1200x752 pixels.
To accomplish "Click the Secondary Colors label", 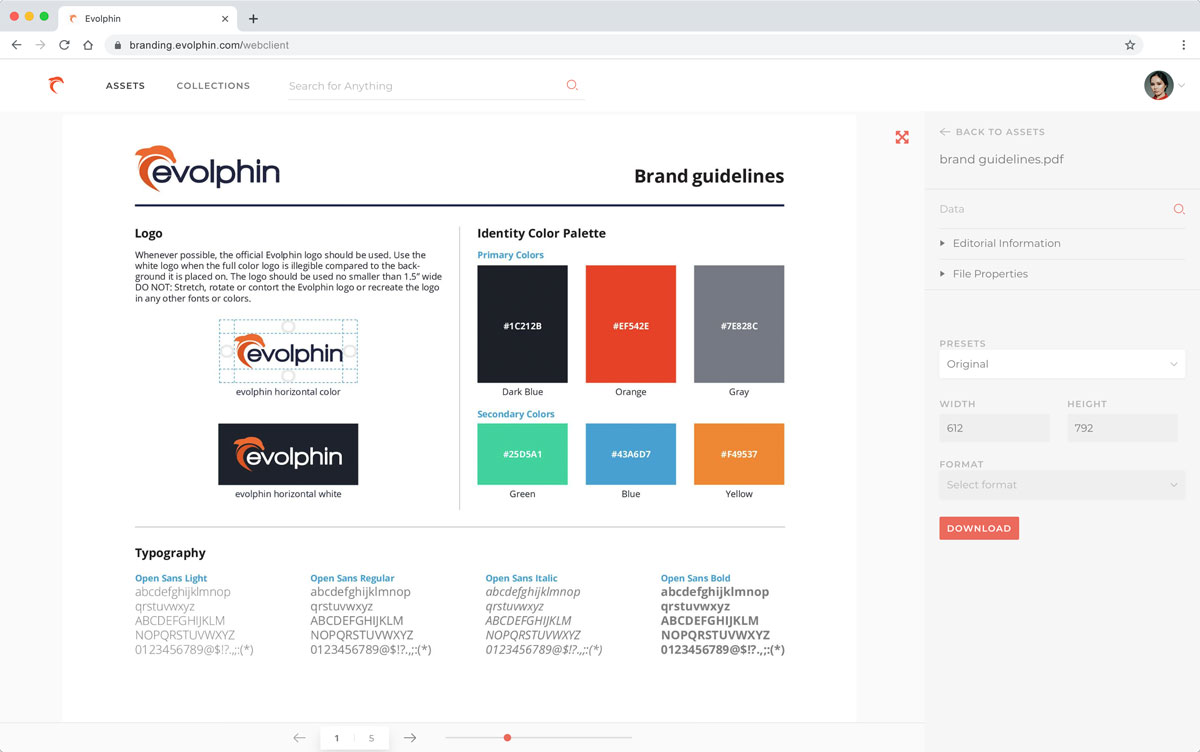I will coord(515,414).
